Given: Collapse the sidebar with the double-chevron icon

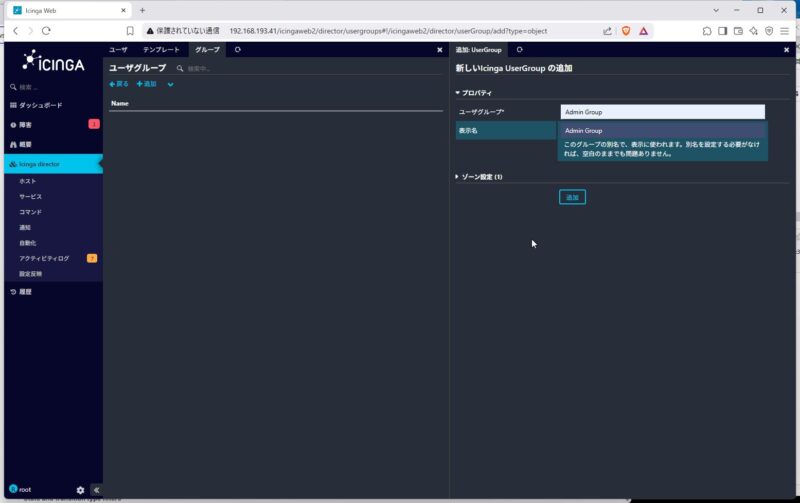Looking at the screenshot, I should point(96,490).
